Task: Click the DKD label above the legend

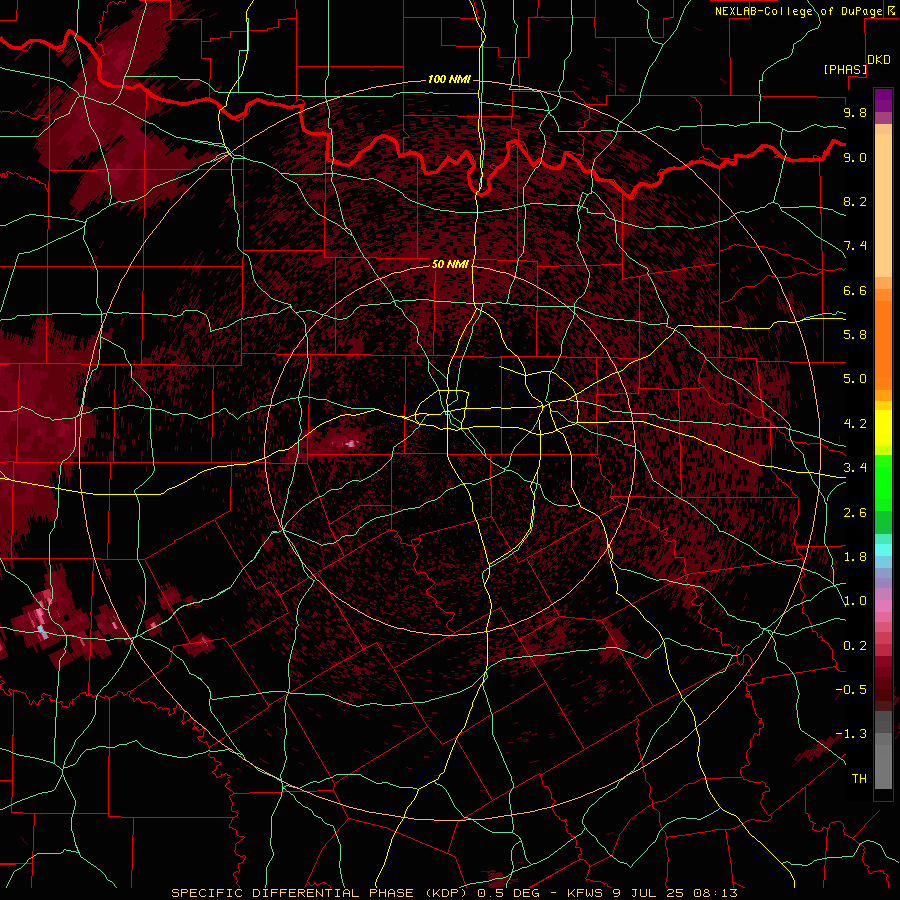Action: coord(879,60)
